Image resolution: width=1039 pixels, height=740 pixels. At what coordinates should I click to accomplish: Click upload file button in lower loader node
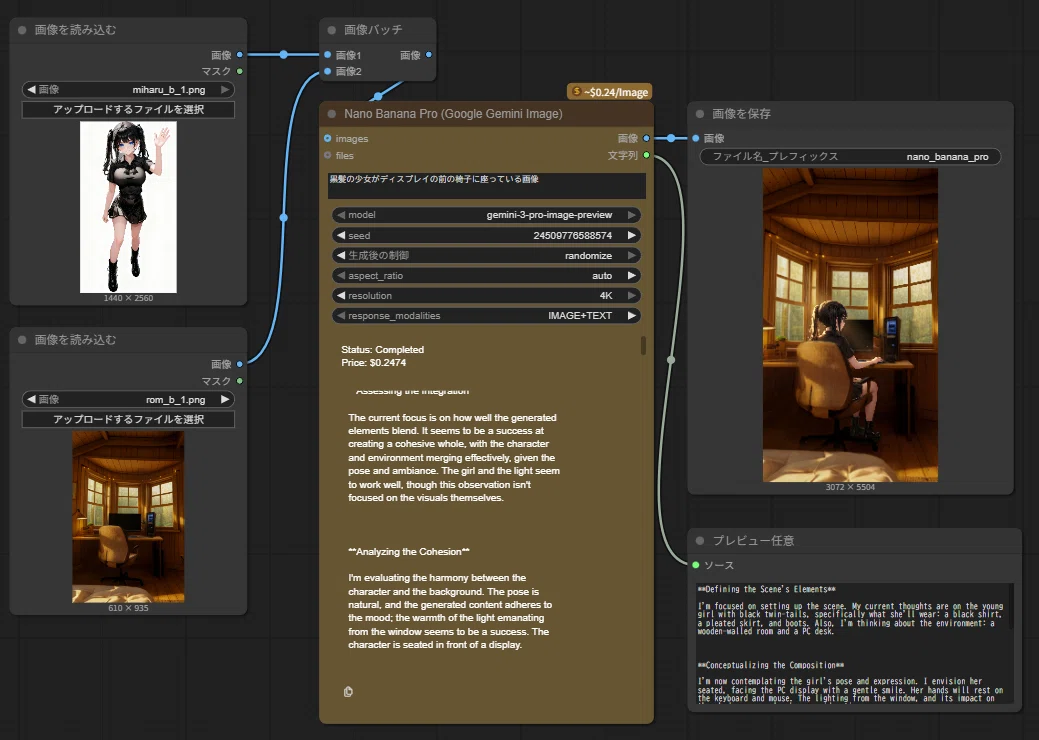click(129, 419)
